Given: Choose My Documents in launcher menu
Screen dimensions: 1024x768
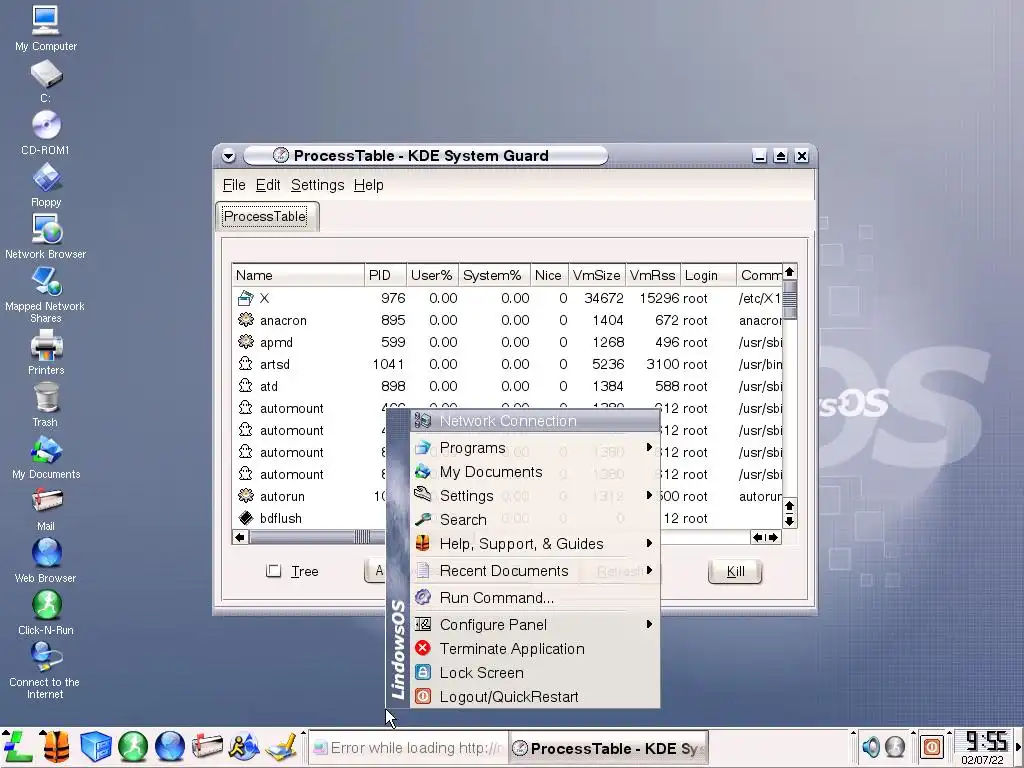Looking at the screenshot, I should [534, 472].
